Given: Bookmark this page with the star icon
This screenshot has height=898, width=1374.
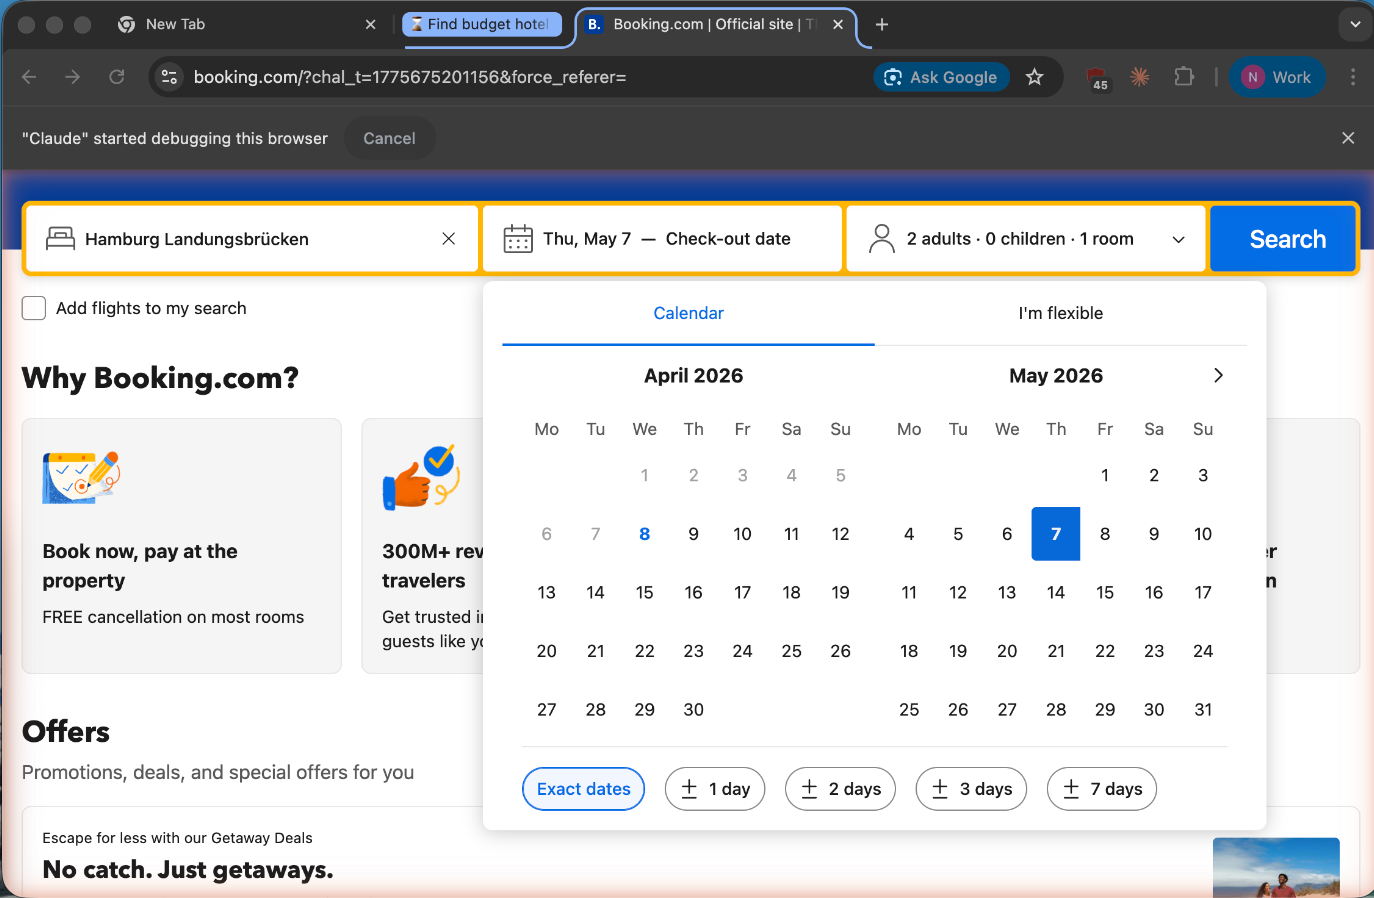Looking at the screenshot, I should [1035, 77].
